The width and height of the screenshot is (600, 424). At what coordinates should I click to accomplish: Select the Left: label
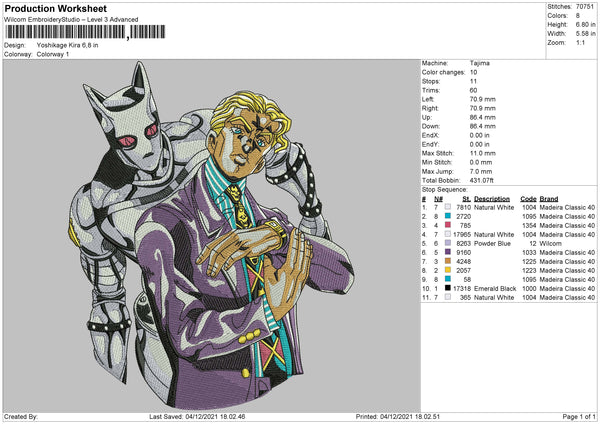click(428, 99)
